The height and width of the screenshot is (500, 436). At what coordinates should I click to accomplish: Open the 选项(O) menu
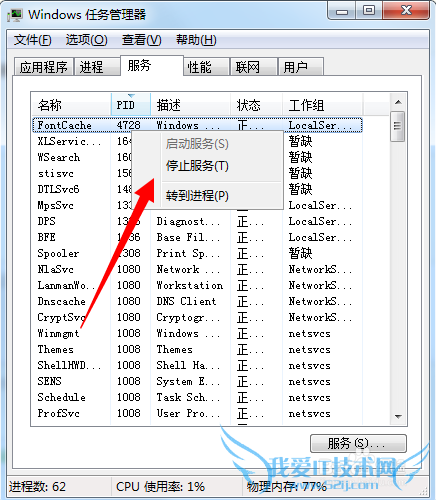tap(87, 40)
